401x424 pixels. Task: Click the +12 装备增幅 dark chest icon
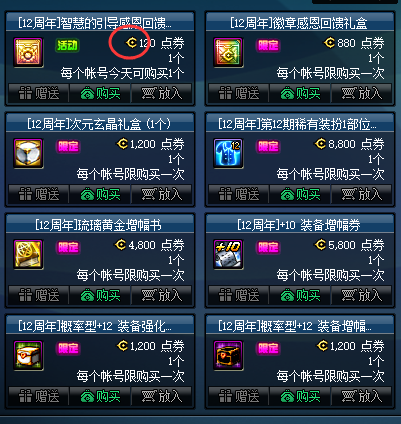(x=228, y=355)
